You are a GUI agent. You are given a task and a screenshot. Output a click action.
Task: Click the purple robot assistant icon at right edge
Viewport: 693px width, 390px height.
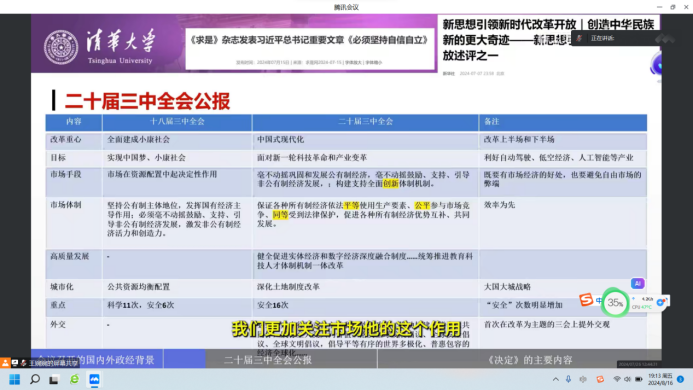click(657, 65)
